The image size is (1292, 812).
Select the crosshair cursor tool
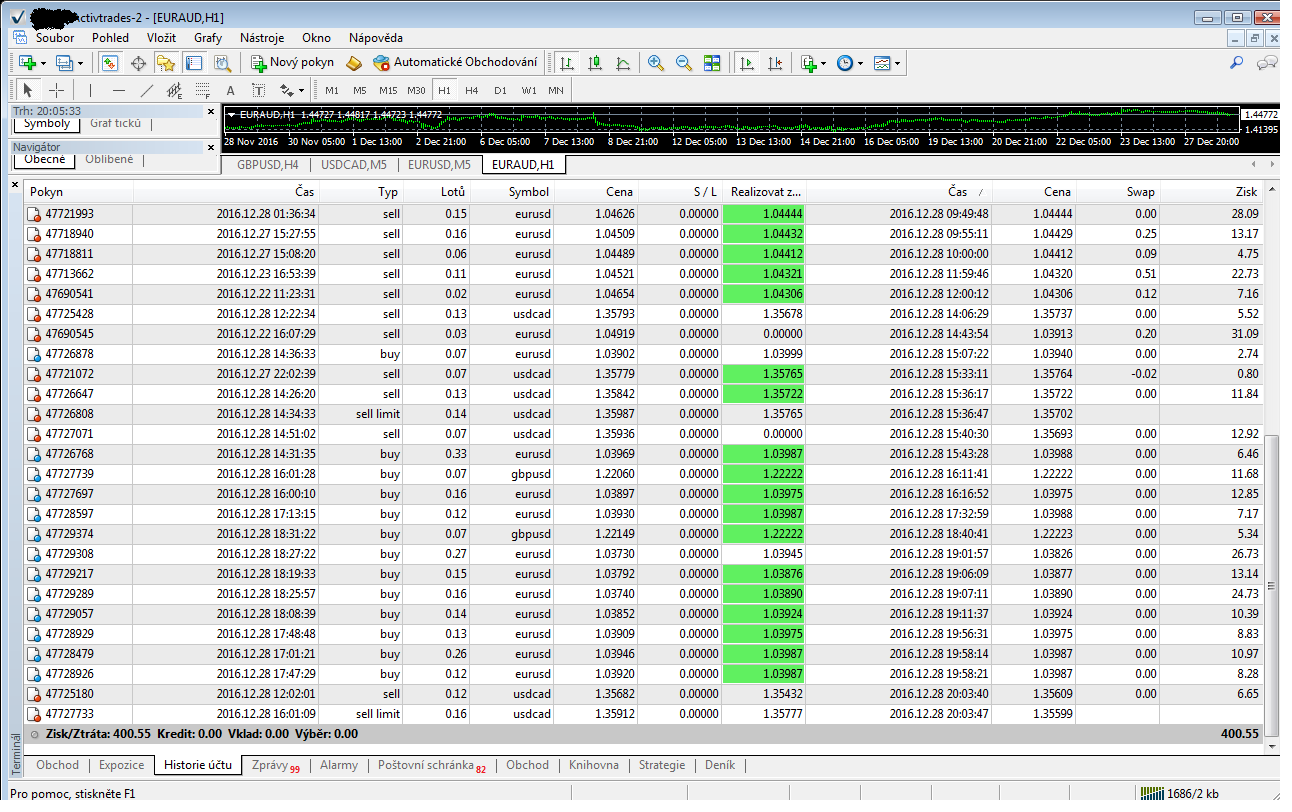[57, 90]
